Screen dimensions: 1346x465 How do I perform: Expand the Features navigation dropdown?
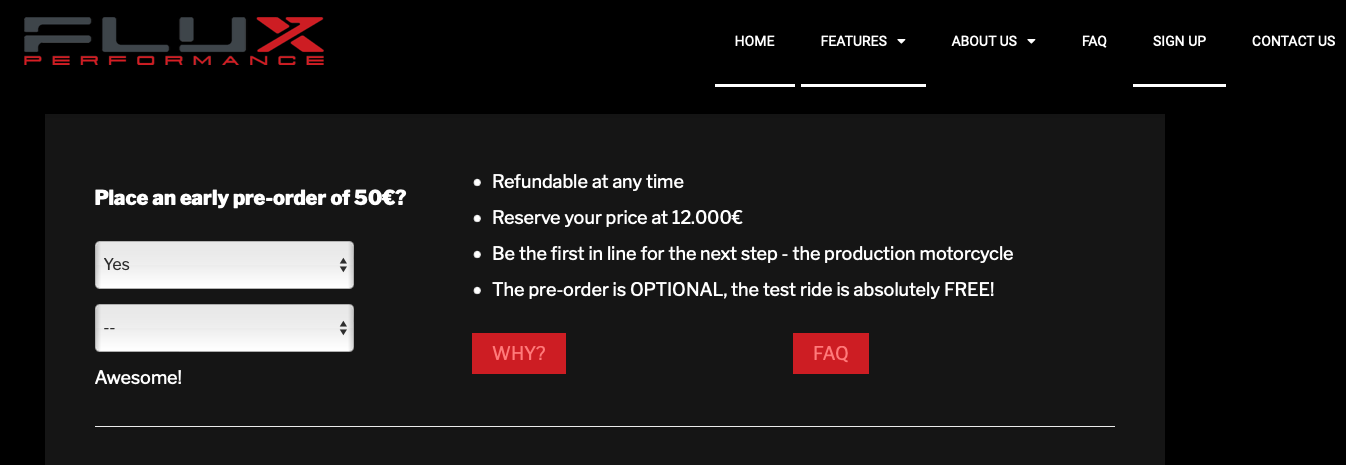[x=863, y=42]
